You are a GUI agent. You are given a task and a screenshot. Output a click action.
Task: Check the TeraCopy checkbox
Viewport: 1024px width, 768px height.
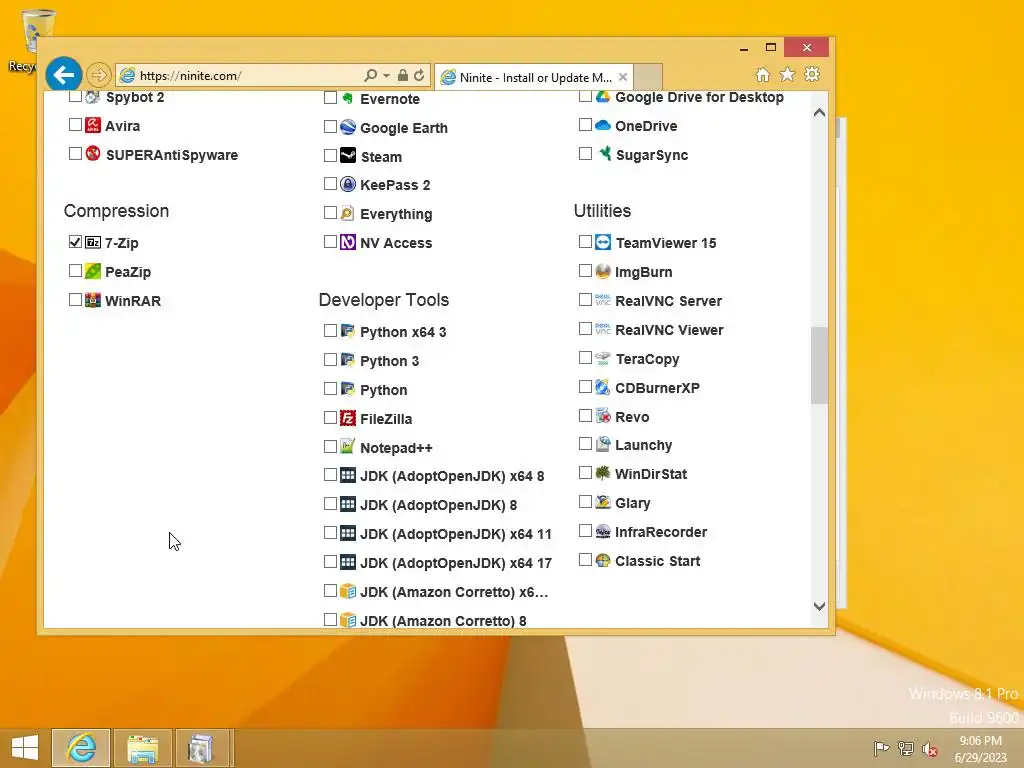coord(585,357)
